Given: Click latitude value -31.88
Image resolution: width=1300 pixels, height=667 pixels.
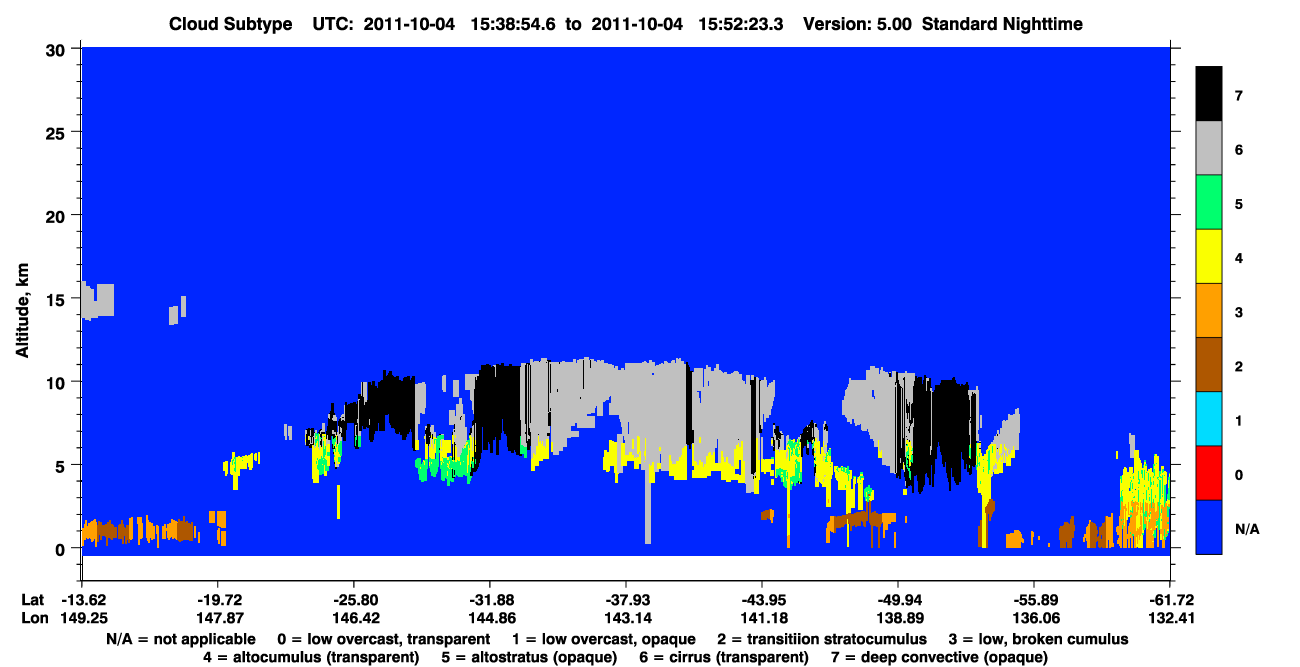Looking at the screenshot, I should pyautogui.click(x=490, y=600).
